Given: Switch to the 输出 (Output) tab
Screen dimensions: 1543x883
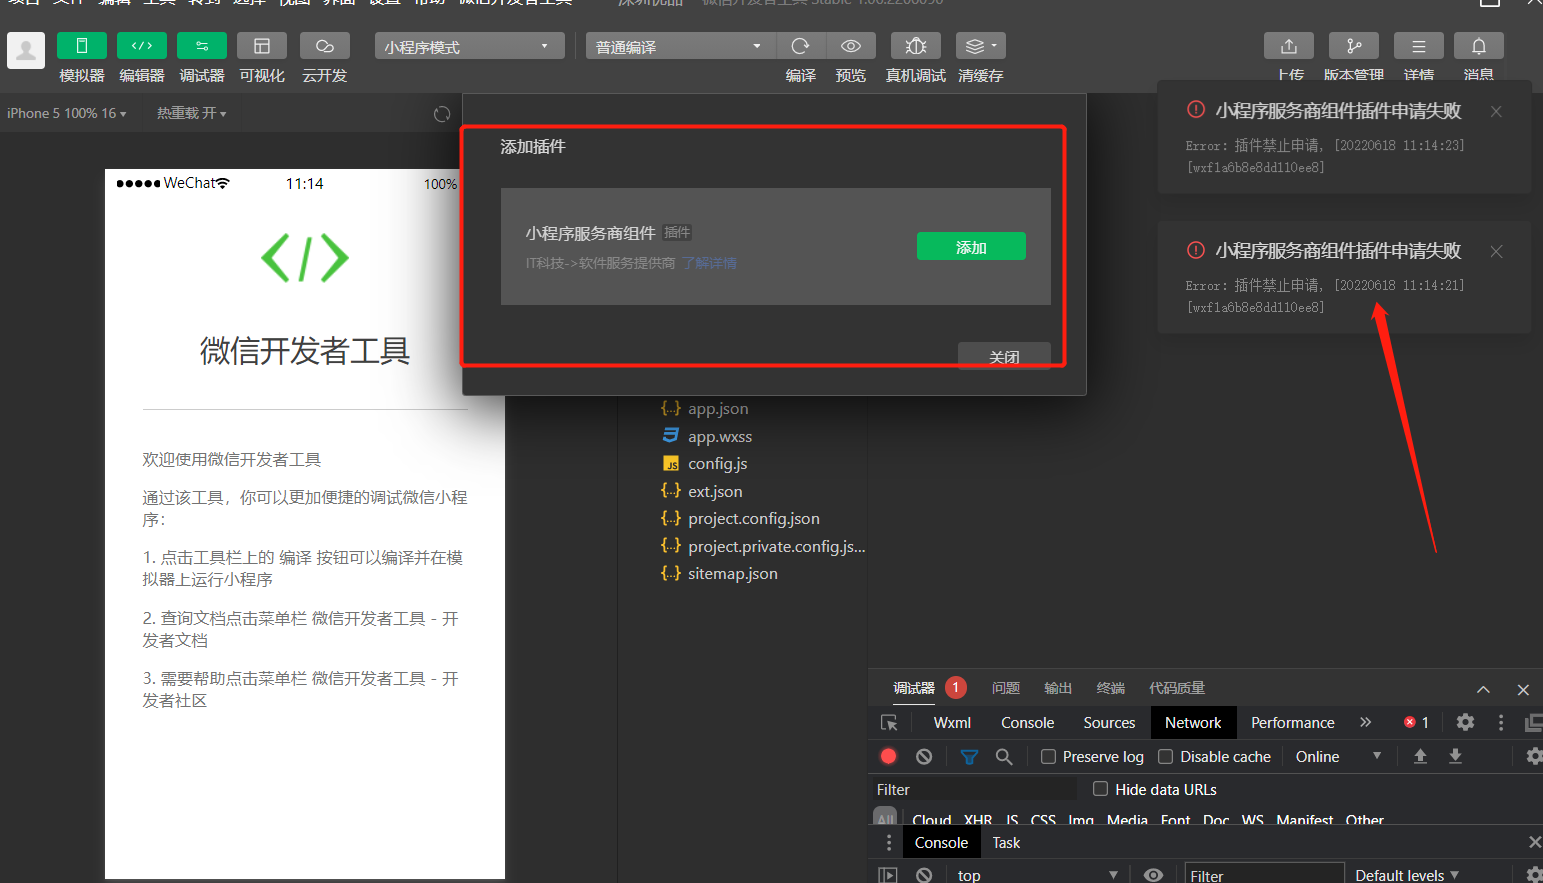Looking at the screenshot, I should tap(1058, 688).
